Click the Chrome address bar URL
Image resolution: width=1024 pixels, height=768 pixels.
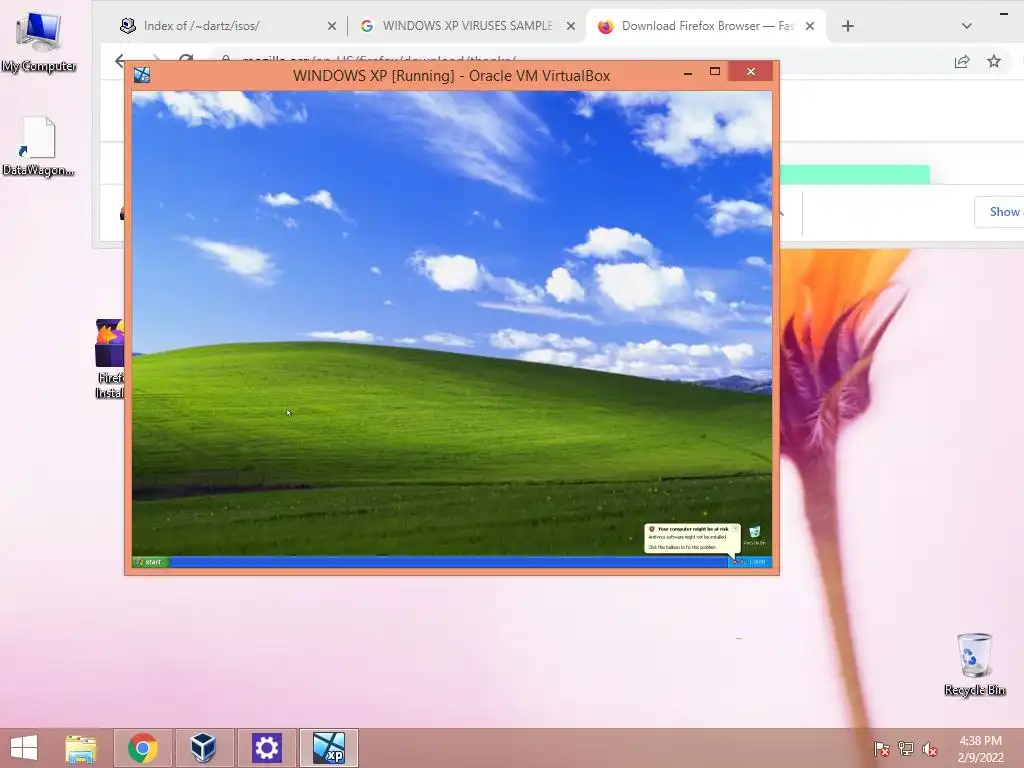[379, 59]
